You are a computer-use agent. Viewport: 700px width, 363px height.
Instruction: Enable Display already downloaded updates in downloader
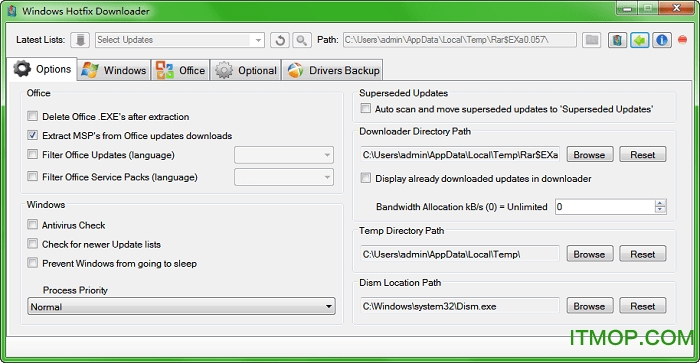pos(366,178)
